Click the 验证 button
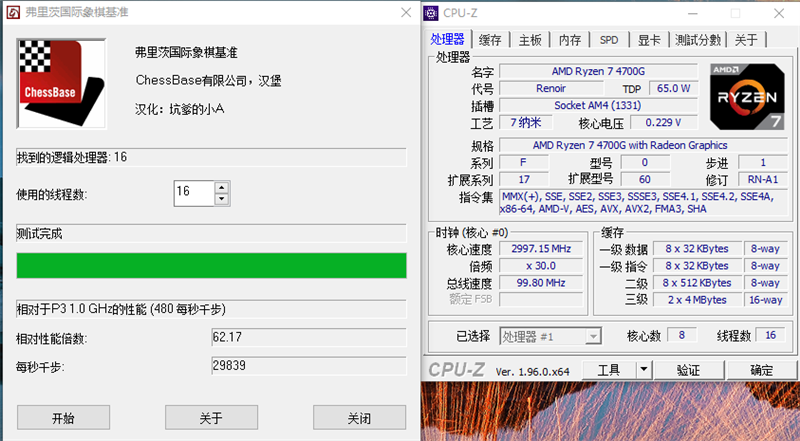800x441 pixels. (x=689, y=370)
